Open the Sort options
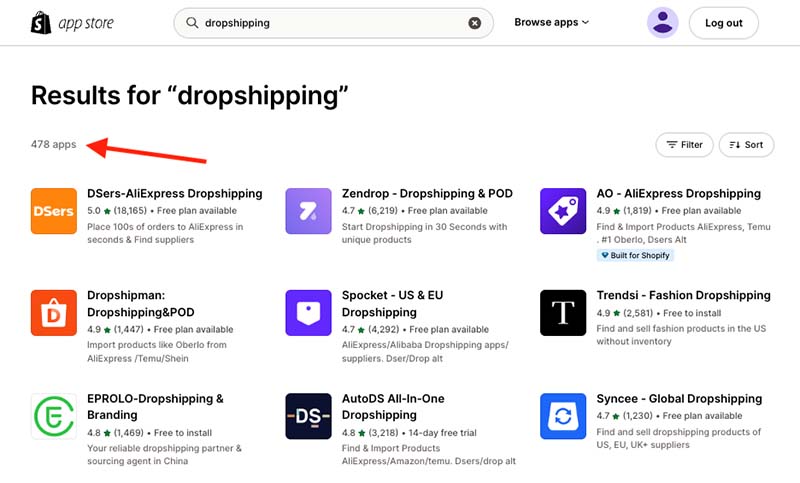The width and height of the screenshot is (800, 483). click(x=746, y=145)
